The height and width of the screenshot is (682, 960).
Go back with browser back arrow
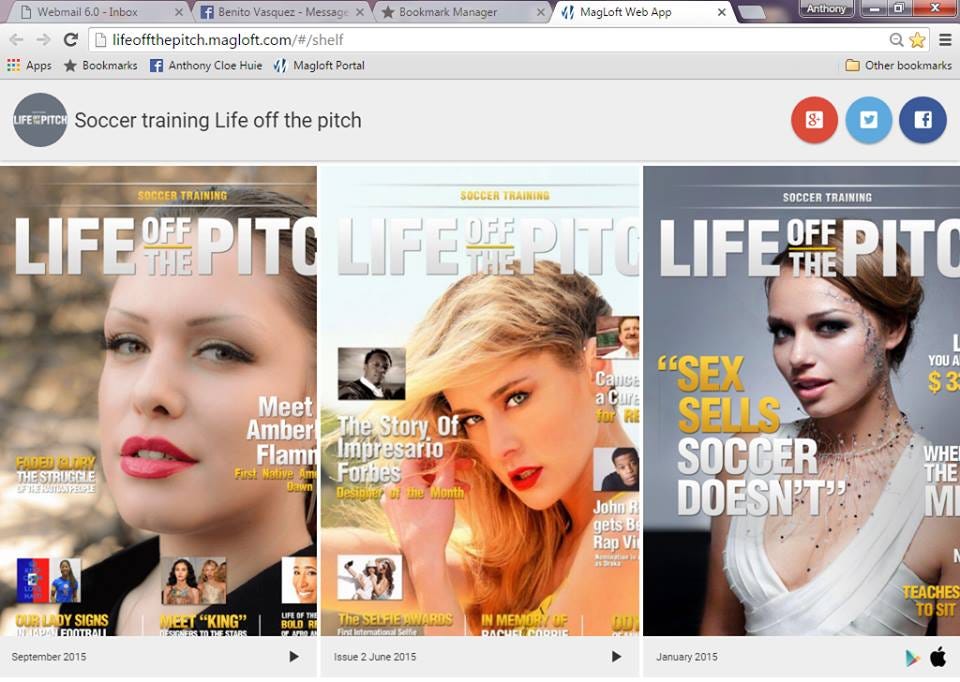pos(17,40)
